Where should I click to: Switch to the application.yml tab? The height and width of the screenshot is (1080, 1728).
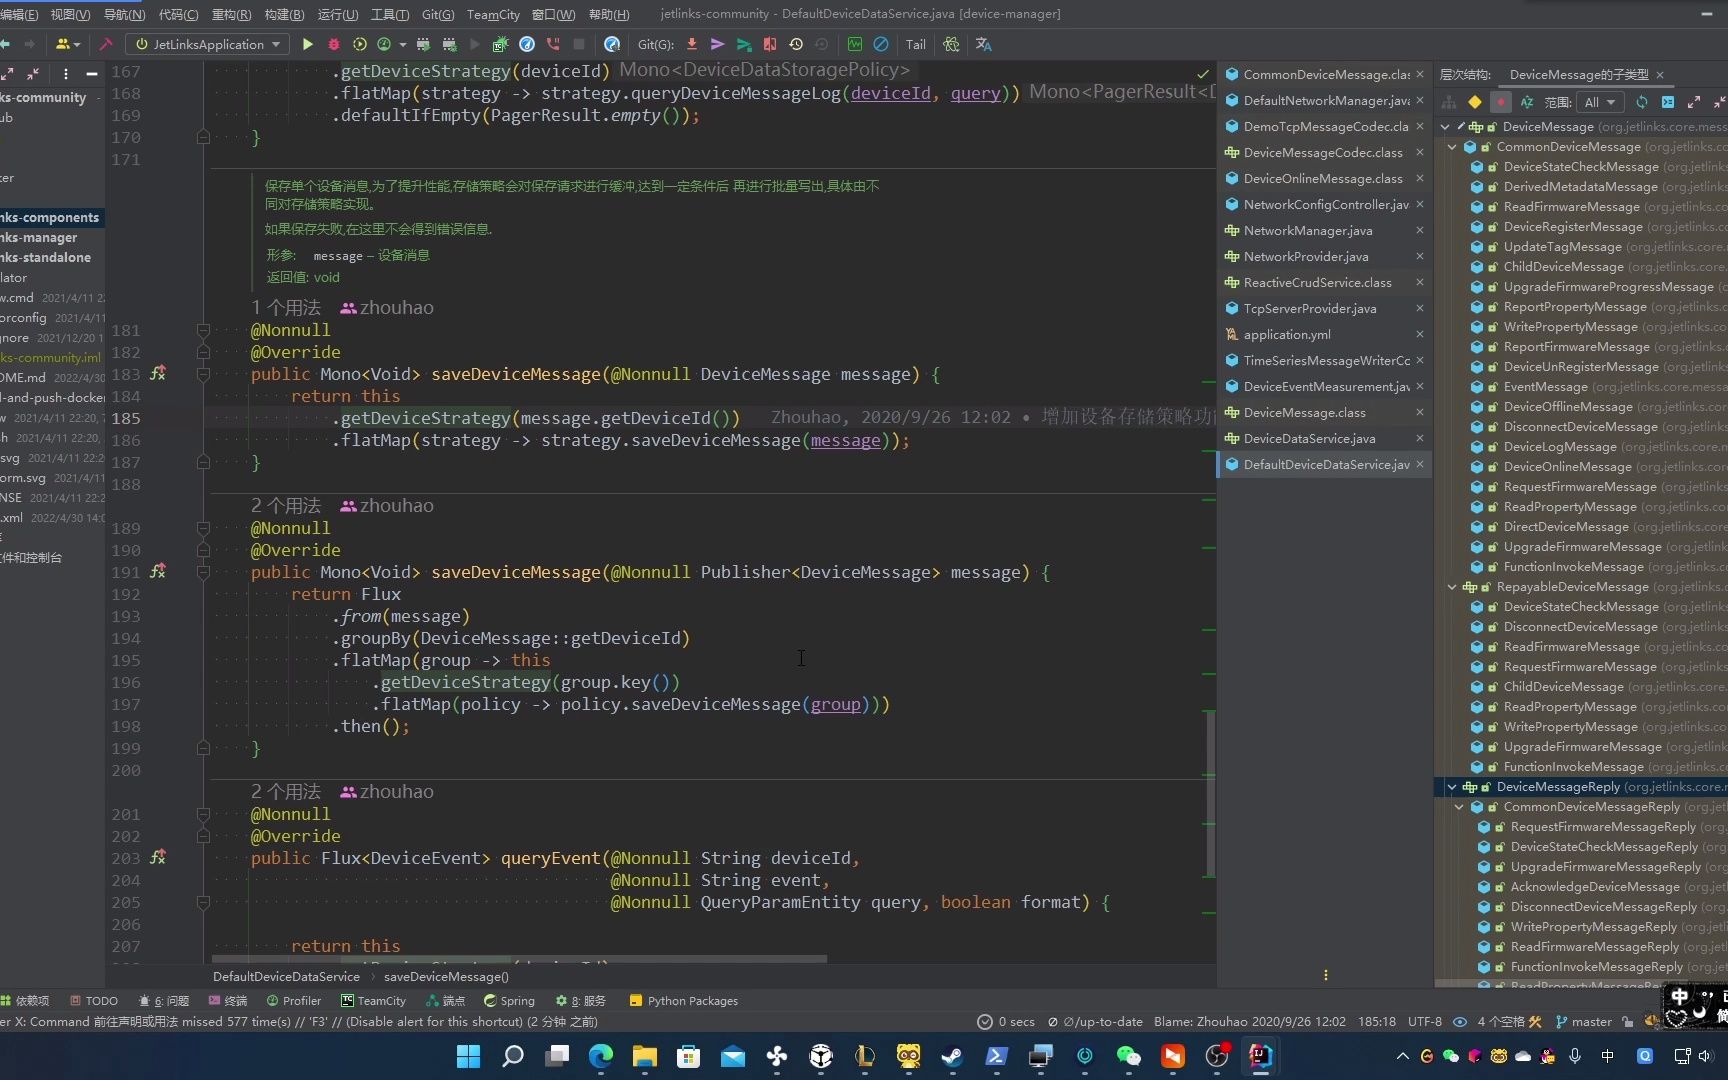pyautogui.click(x=1287, y=335)
